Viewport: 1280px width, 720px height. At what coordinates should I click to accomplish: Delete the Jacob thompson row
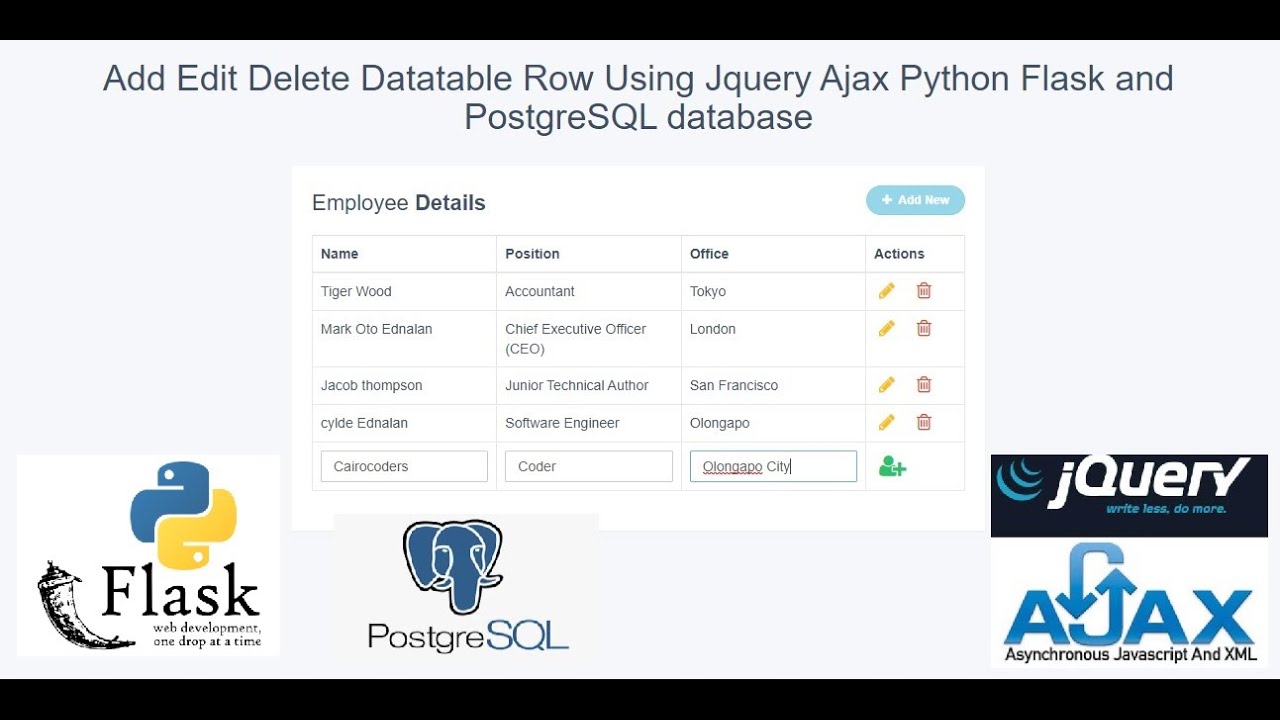click(924, 385)
